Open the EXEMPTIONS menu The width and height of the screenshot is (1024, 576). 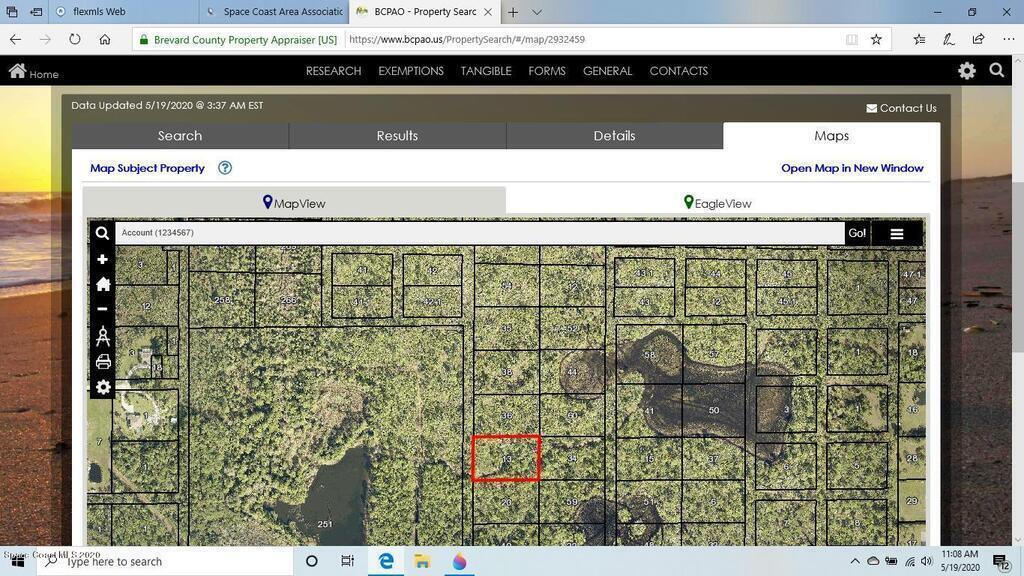coord(410,71)
